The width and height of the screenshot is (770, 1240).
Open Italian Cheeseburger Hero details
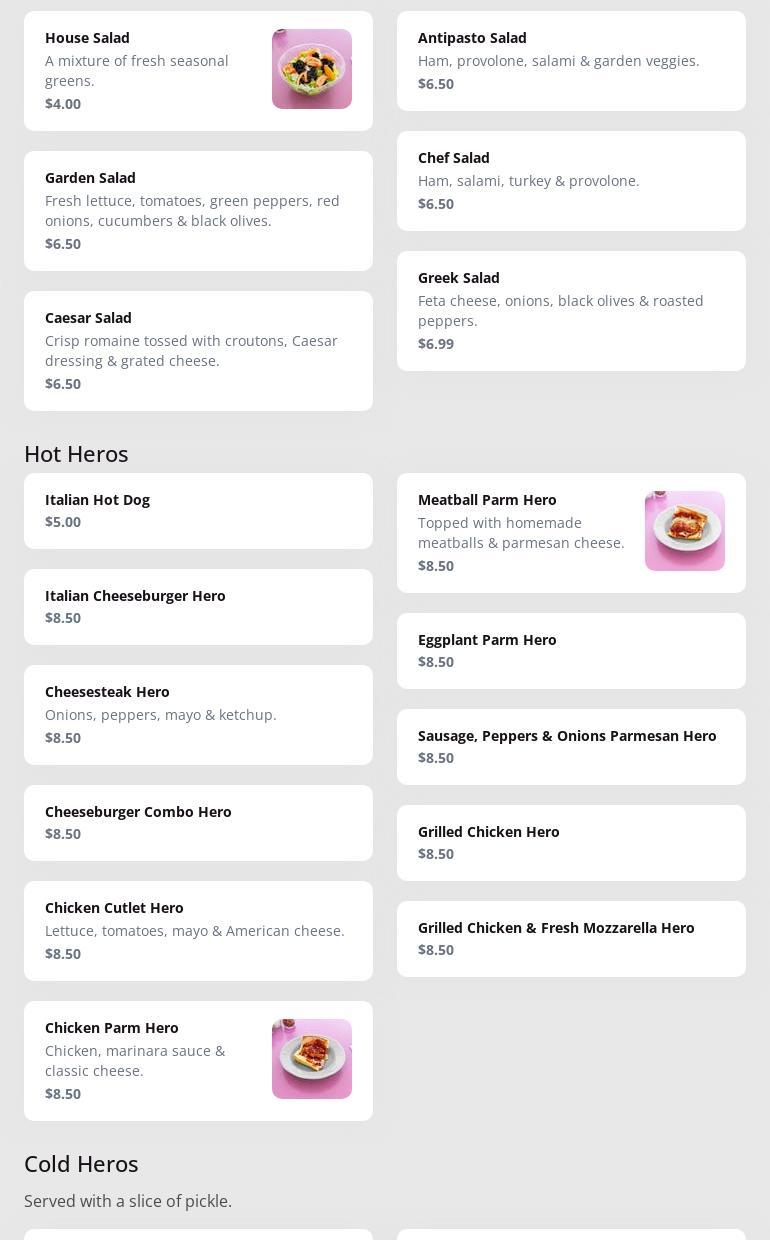click(x=198, y=607)
